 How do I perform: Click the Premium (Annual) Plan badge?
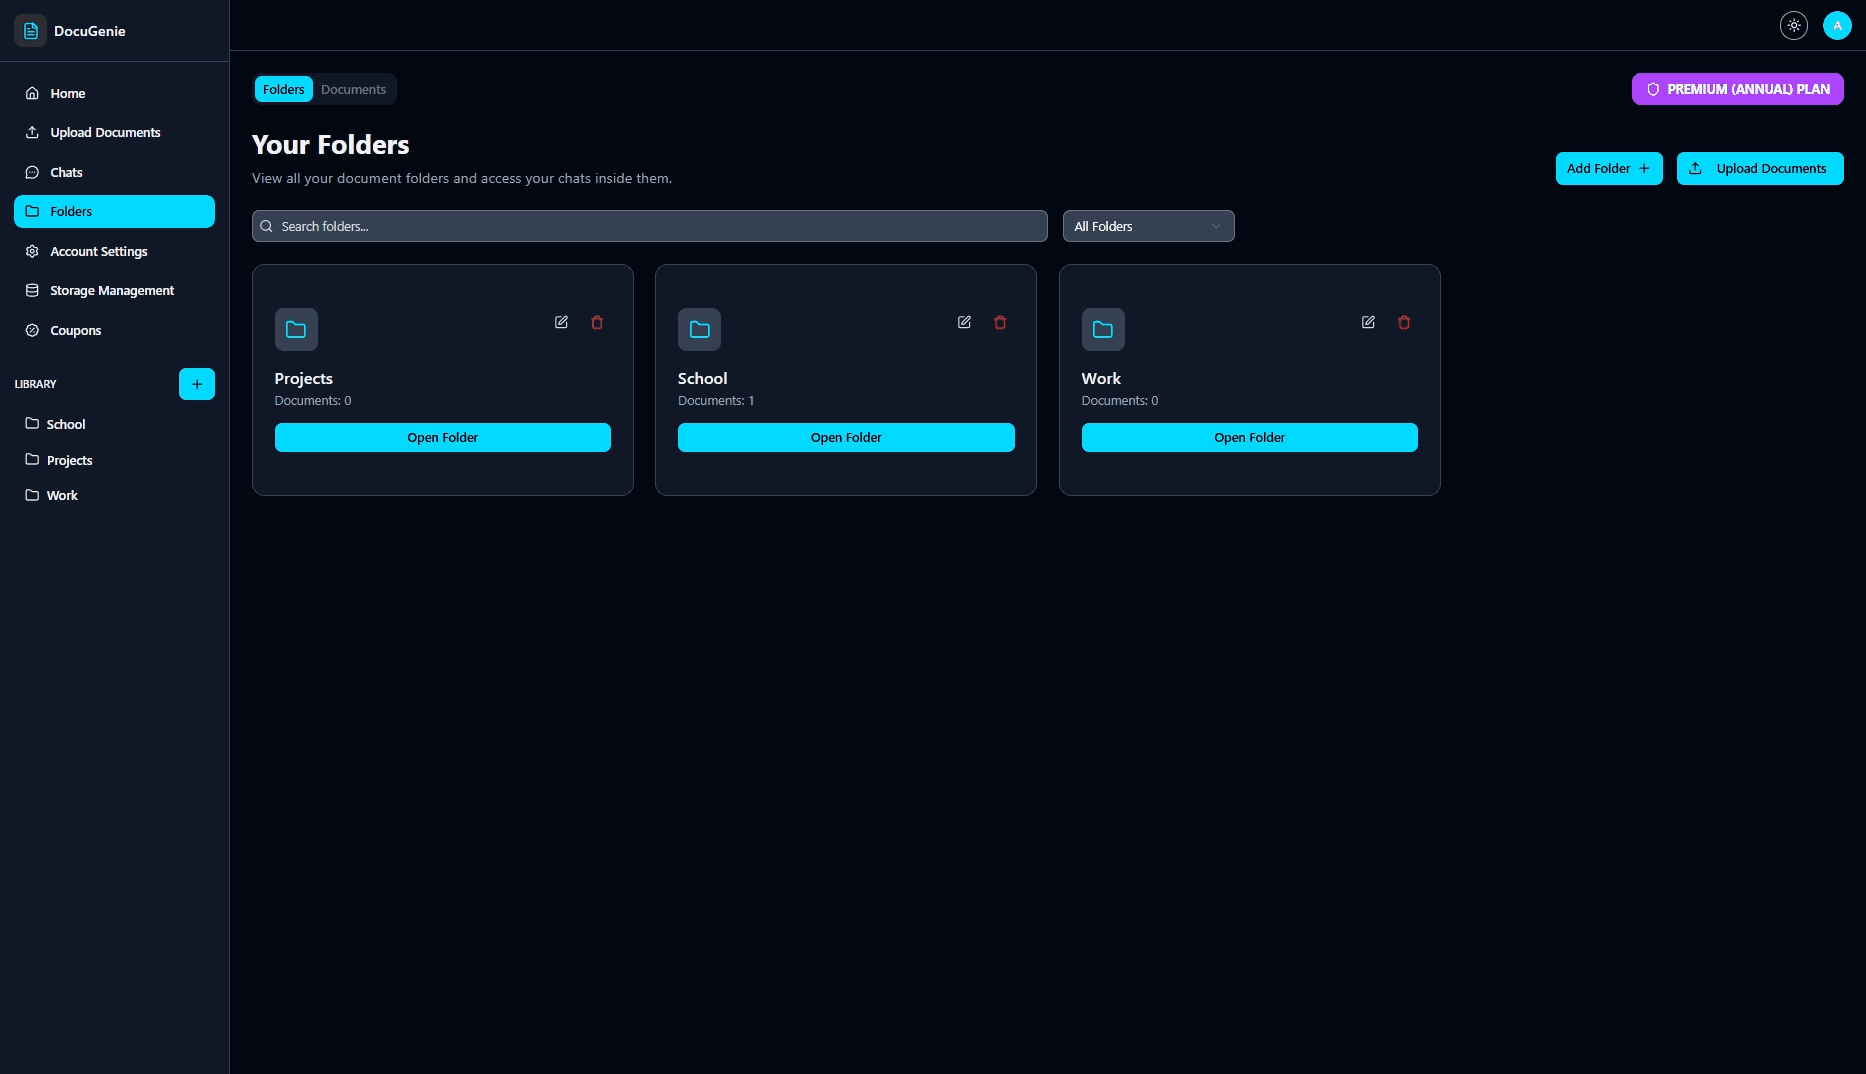(1737, 89)
